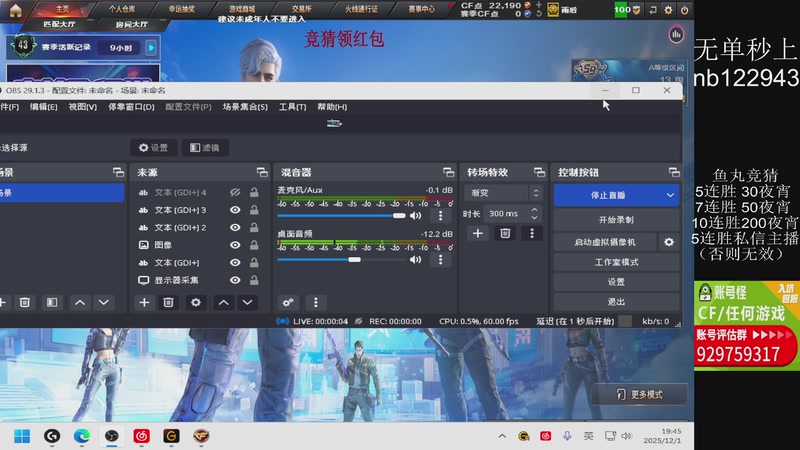Unlock the 文本 (GDI+) 4 source

click(254, 192)
